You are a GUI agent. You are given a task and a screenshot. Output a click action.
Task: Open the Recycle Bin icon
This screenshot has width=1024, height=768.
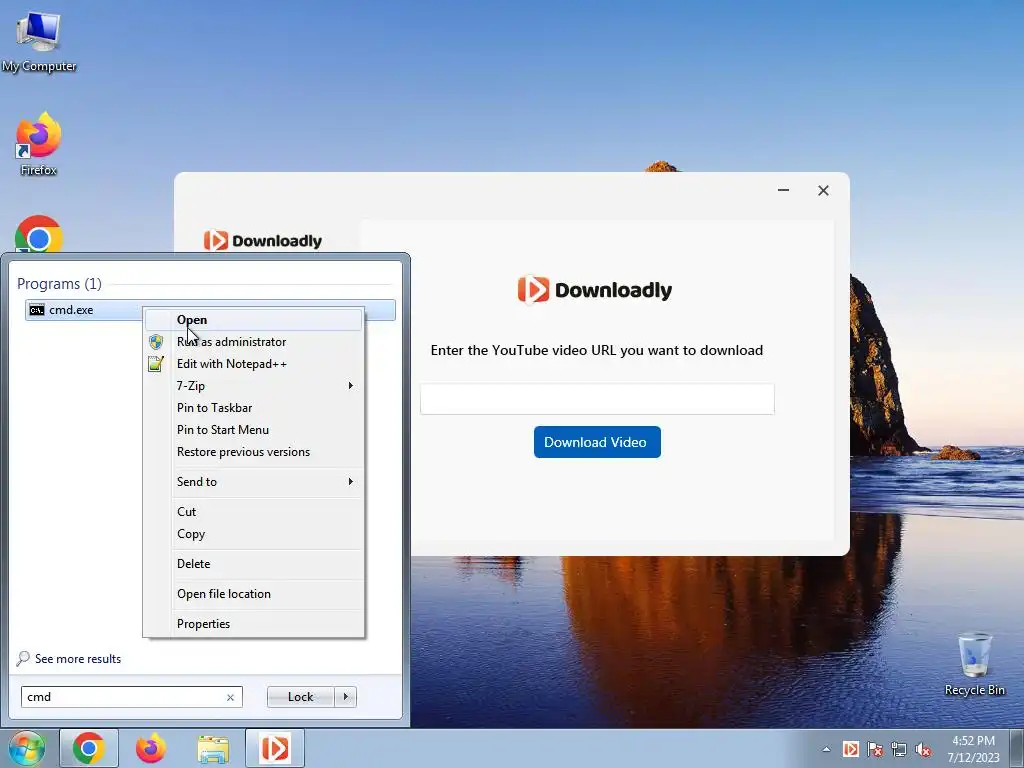tap(974, 664)
